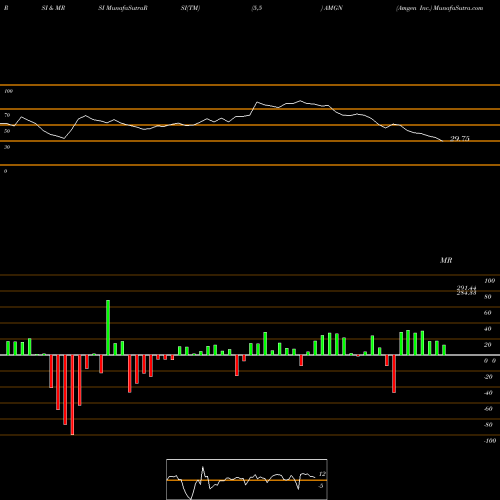Click the 'SI MunafaSutraR' header label
Viewport: 500px width, 500px height.
(123, 8)
